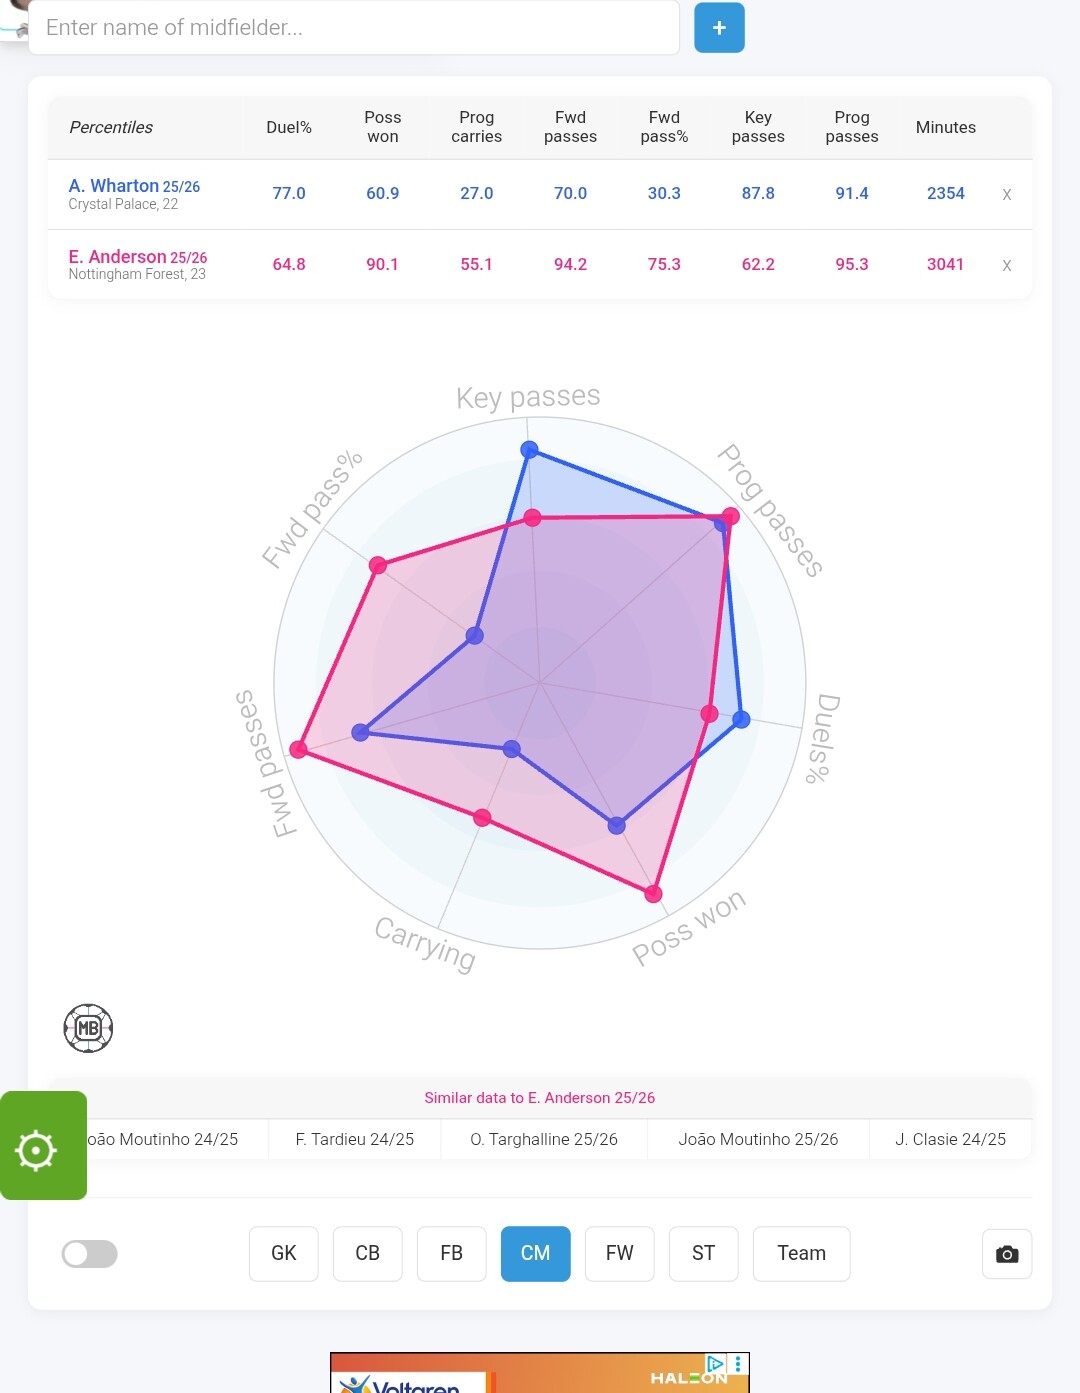Remove A. Wharton row with X
This screenshot has height=1393, width=1080.
pos(1007,194)
